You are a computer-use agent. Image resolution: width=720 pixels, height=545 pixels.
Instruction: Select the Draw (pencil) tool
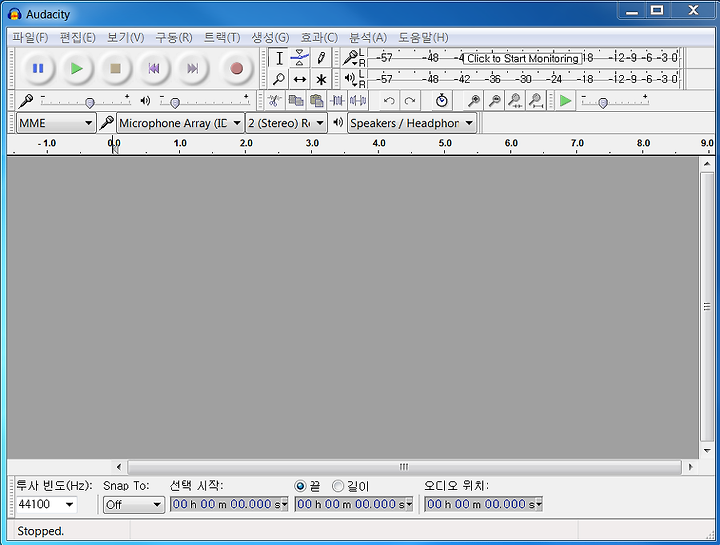pos(321,58)
